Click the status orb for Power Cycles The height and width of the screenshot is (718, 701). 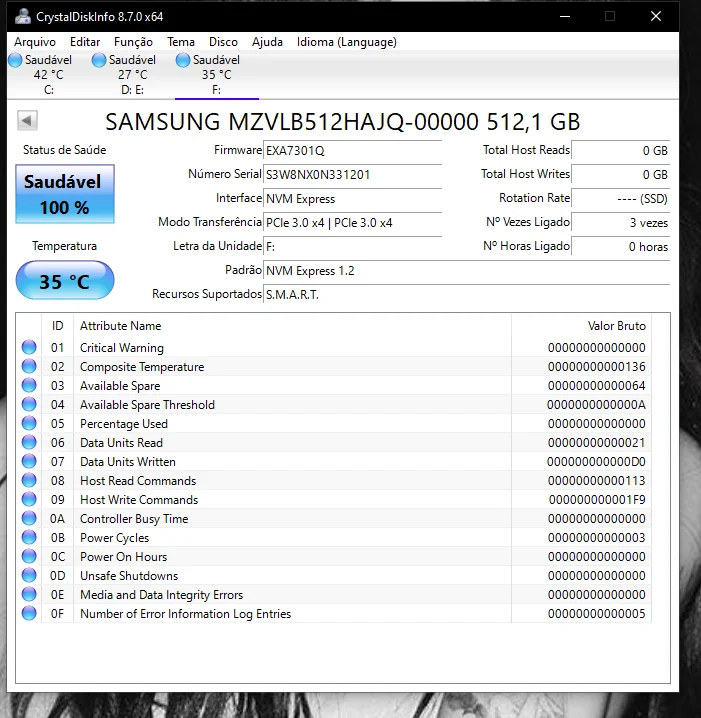click(x=29, y=537)
